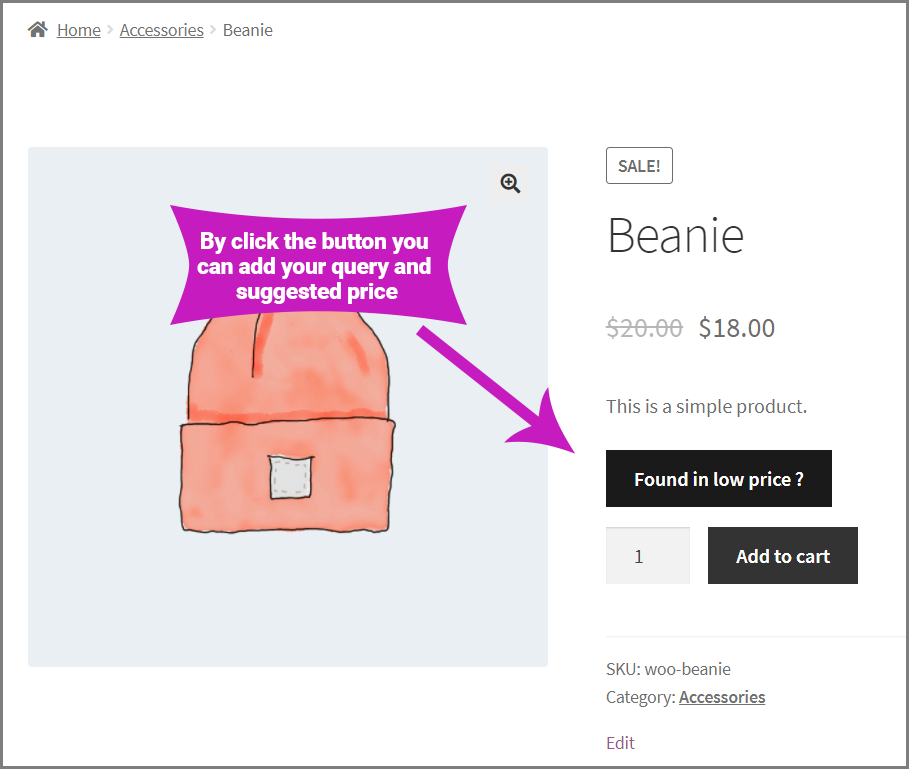This screenshot has height=769, width=909.
Task: Click the 'Found in low price ?' button
Action: pyautogui.click(x=719, y=479)
